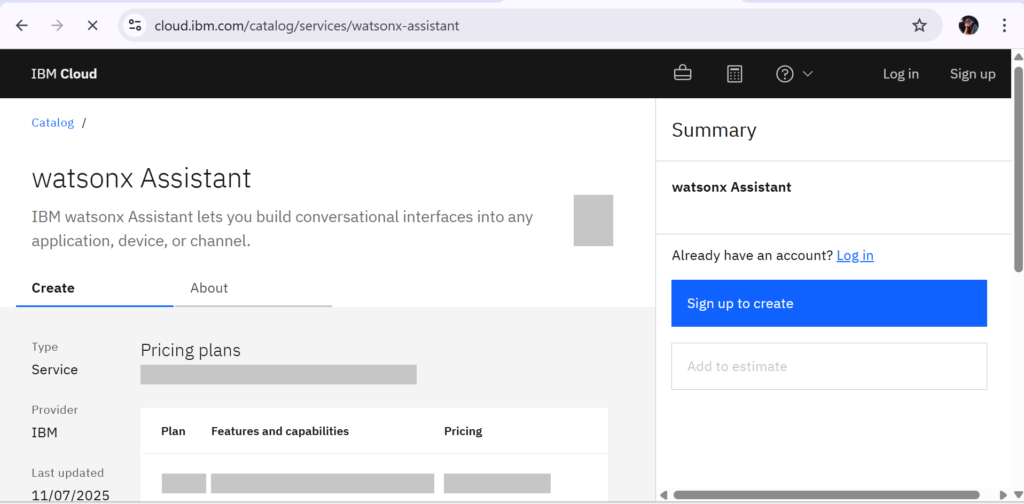Click the vertical scrollbar thumb
The height and width of the screenshot is (504, 1024).
coord(1018,168)
